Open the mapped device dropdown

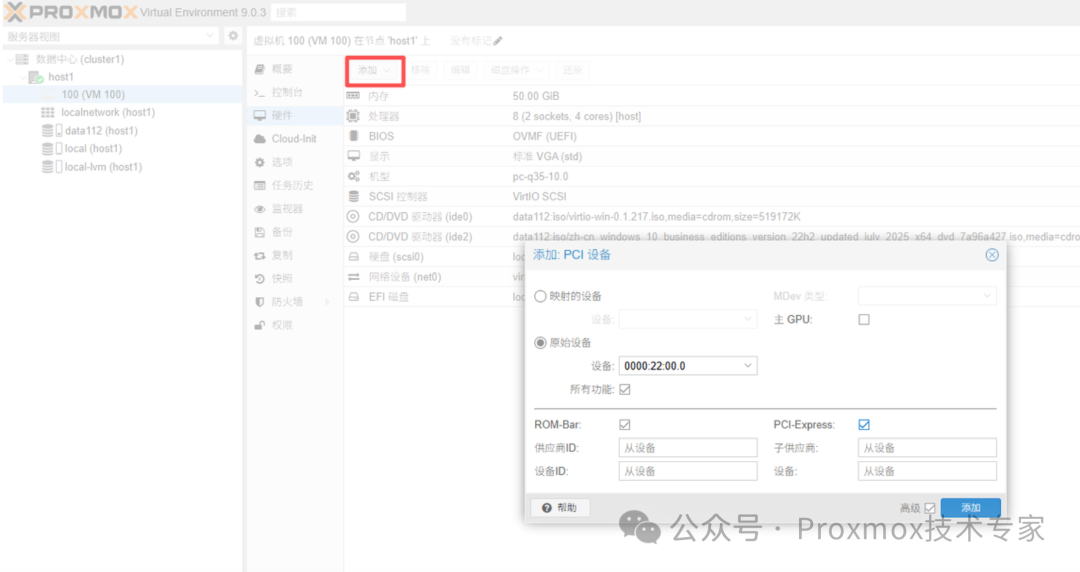747,320
